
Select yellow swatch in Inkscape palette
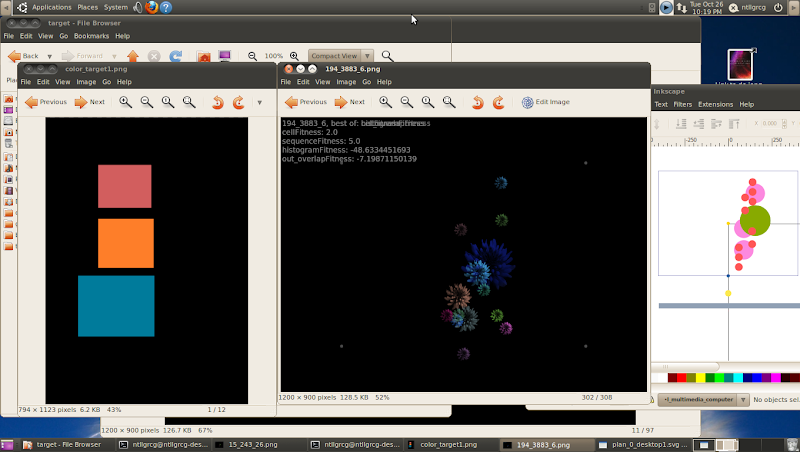click(x=701, y=378)
